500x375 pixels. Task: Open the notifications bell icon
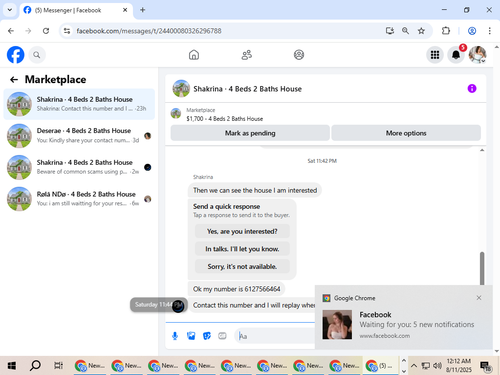pos(456,55)
